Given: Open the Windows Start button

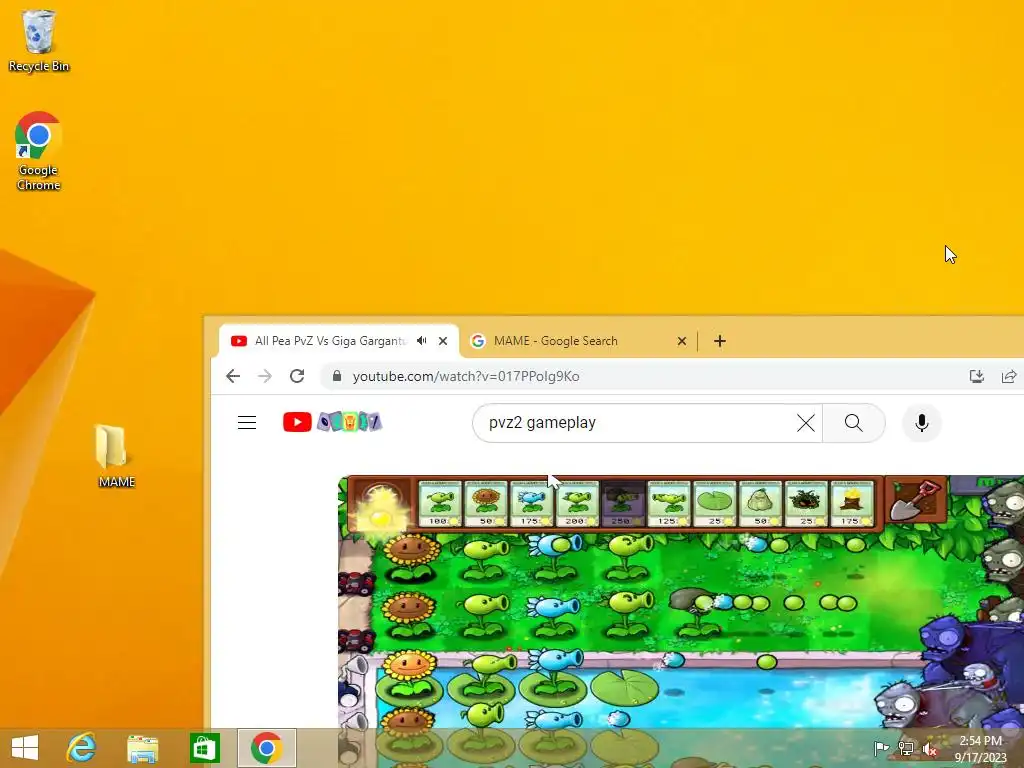Looking at the screenshot, I should [25, 748].
